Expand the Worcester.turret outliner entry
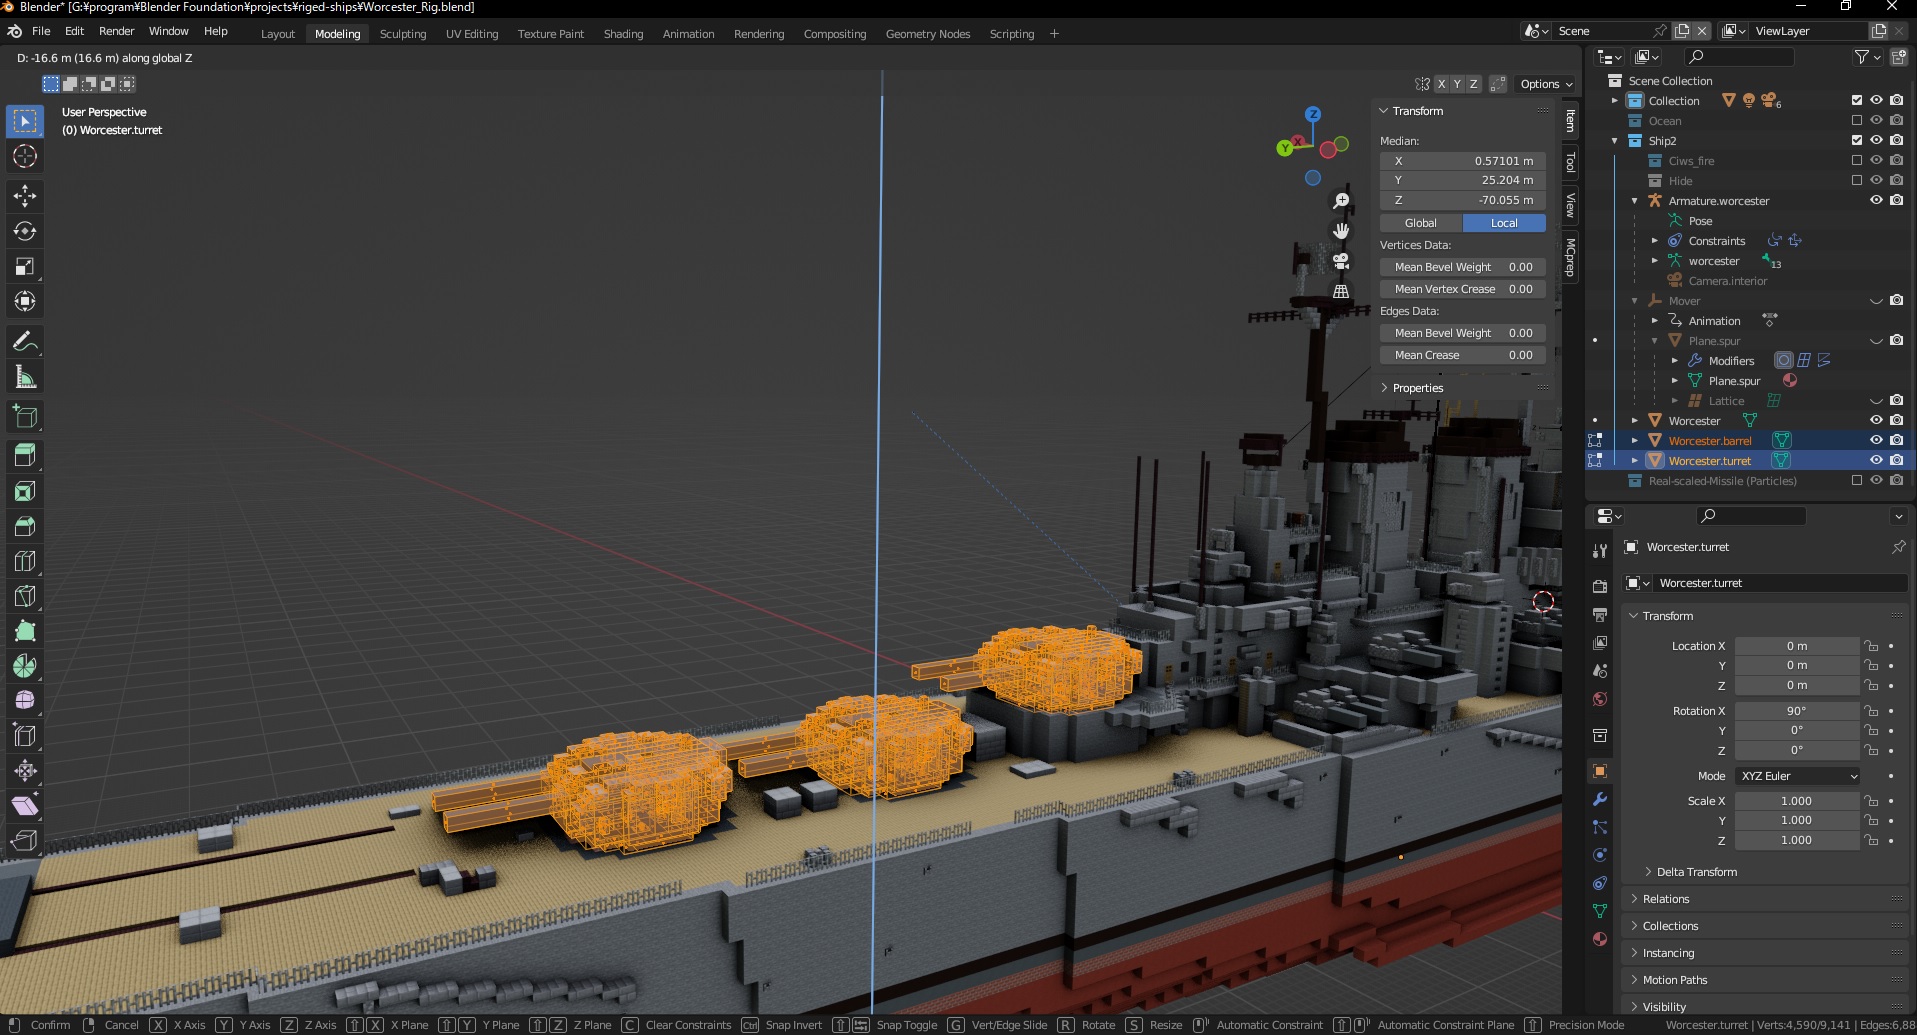The width and height of the screenshot is (1917, 1035). coord(1635,461)
